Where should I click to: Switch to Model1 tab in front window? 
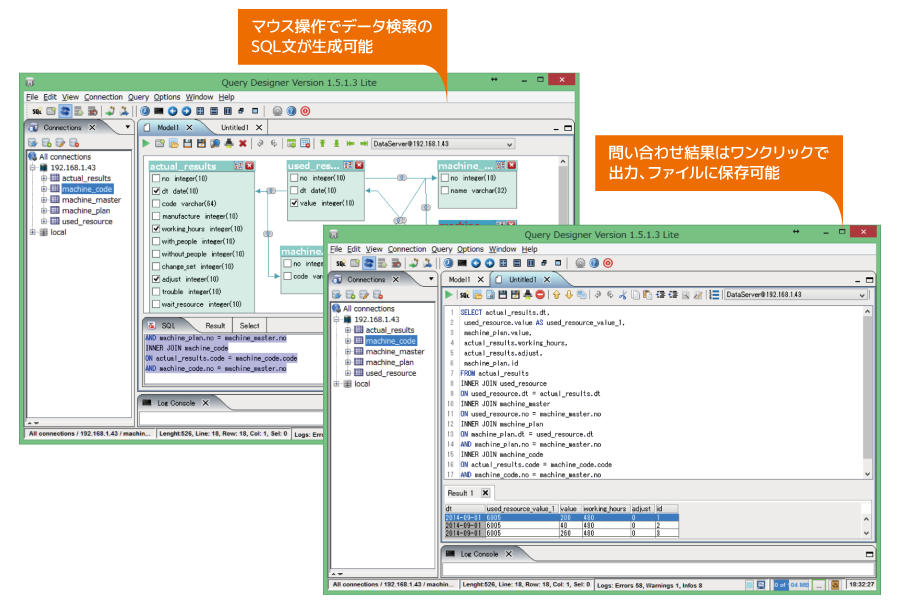click(x=459, y=280)
